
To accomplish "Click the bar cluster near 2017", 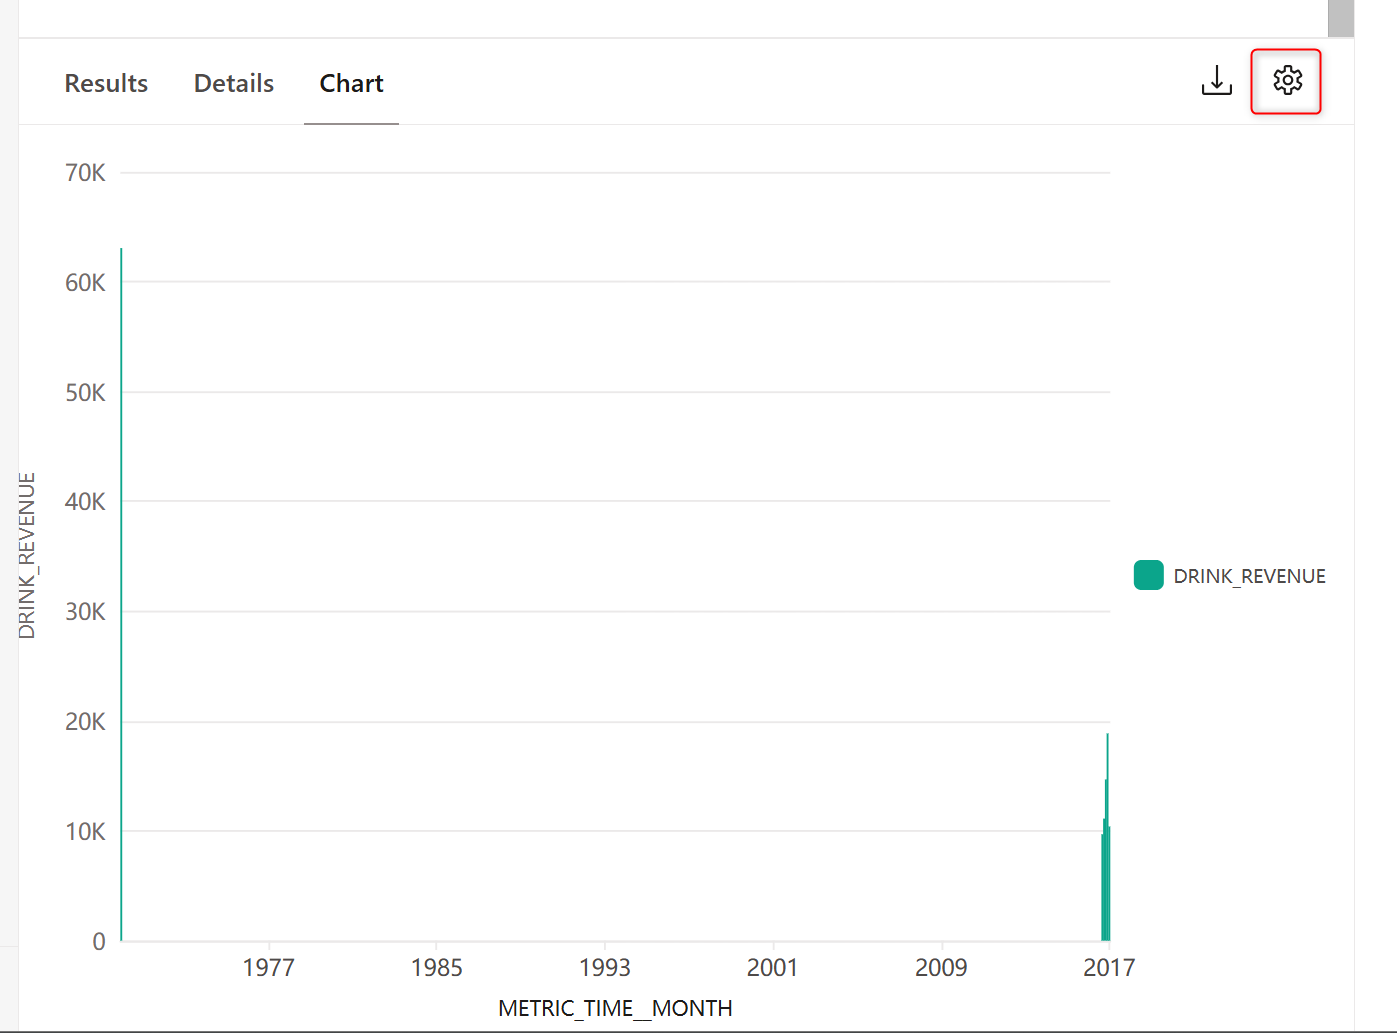I will [1106, 838].
